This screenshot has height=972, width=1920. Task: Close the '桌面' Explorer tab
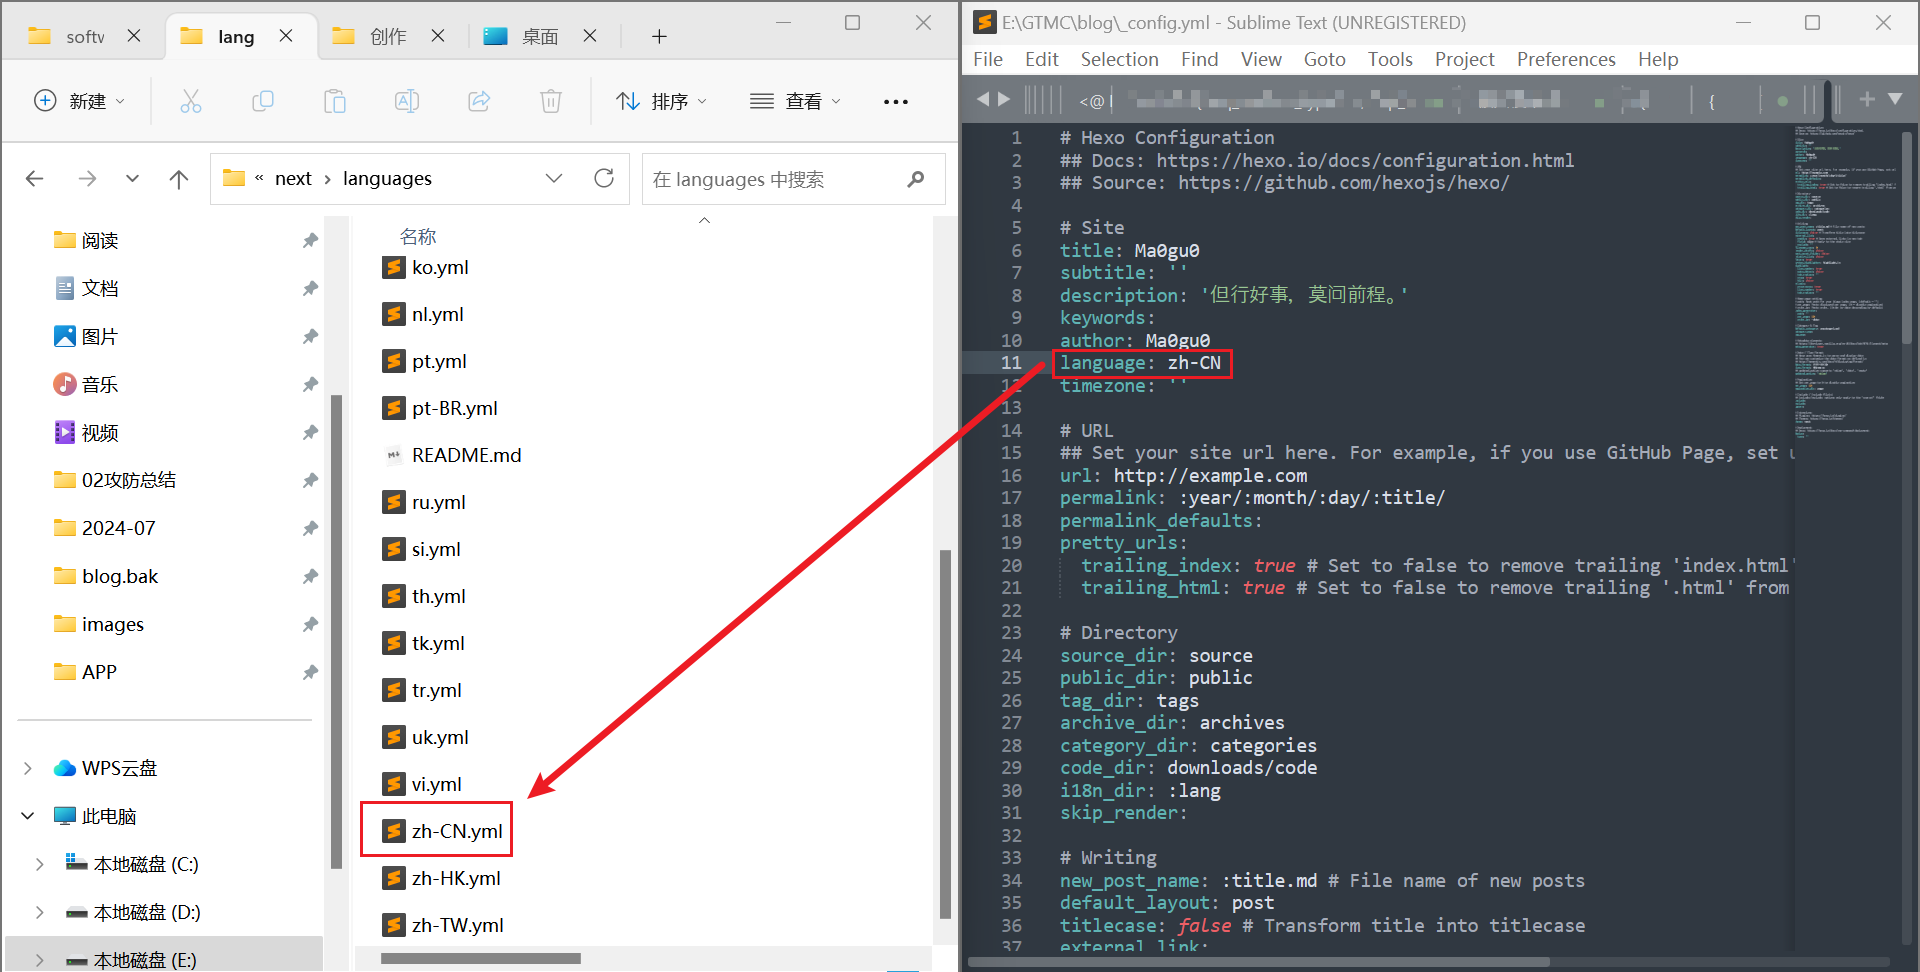(590, 36)
